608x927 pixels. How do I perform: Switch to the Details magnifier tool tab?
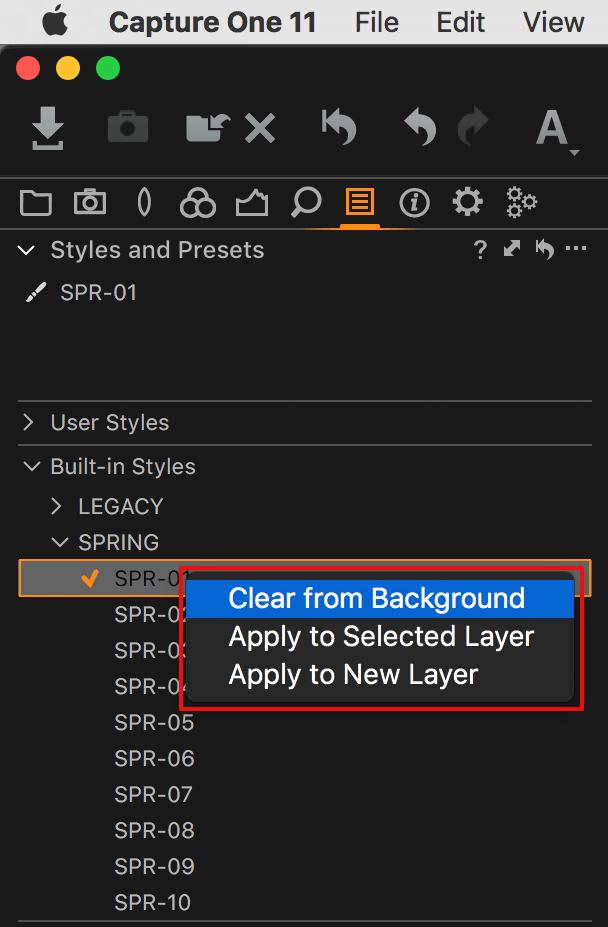coord(306,203)
